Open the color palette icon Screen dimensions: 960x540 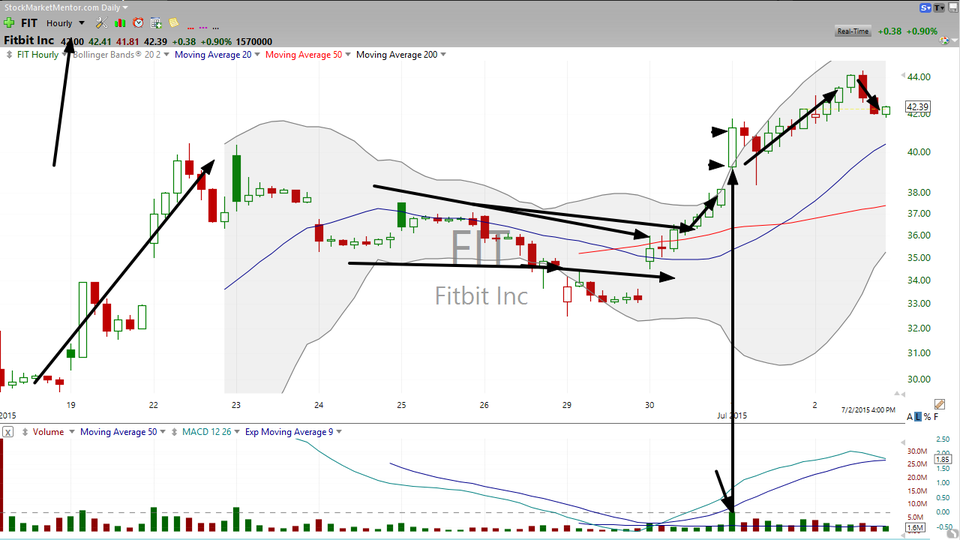[x=945, y=40]
